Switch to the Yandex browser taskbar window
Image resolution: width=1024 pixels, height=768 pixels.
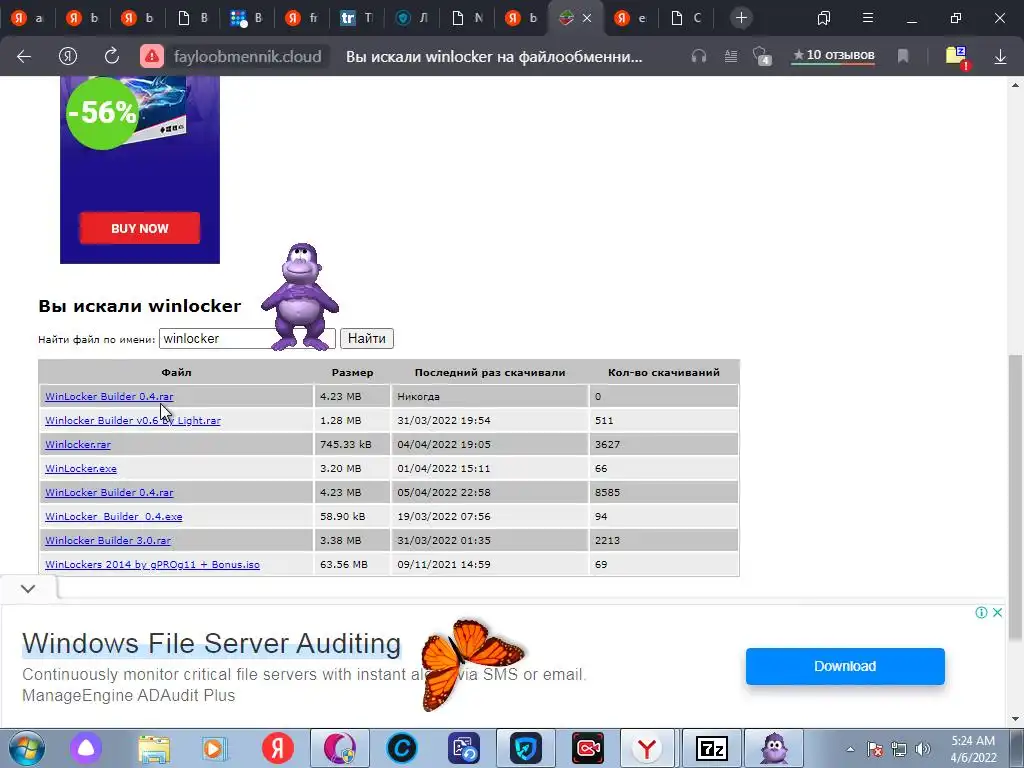(x=647, y=748)
